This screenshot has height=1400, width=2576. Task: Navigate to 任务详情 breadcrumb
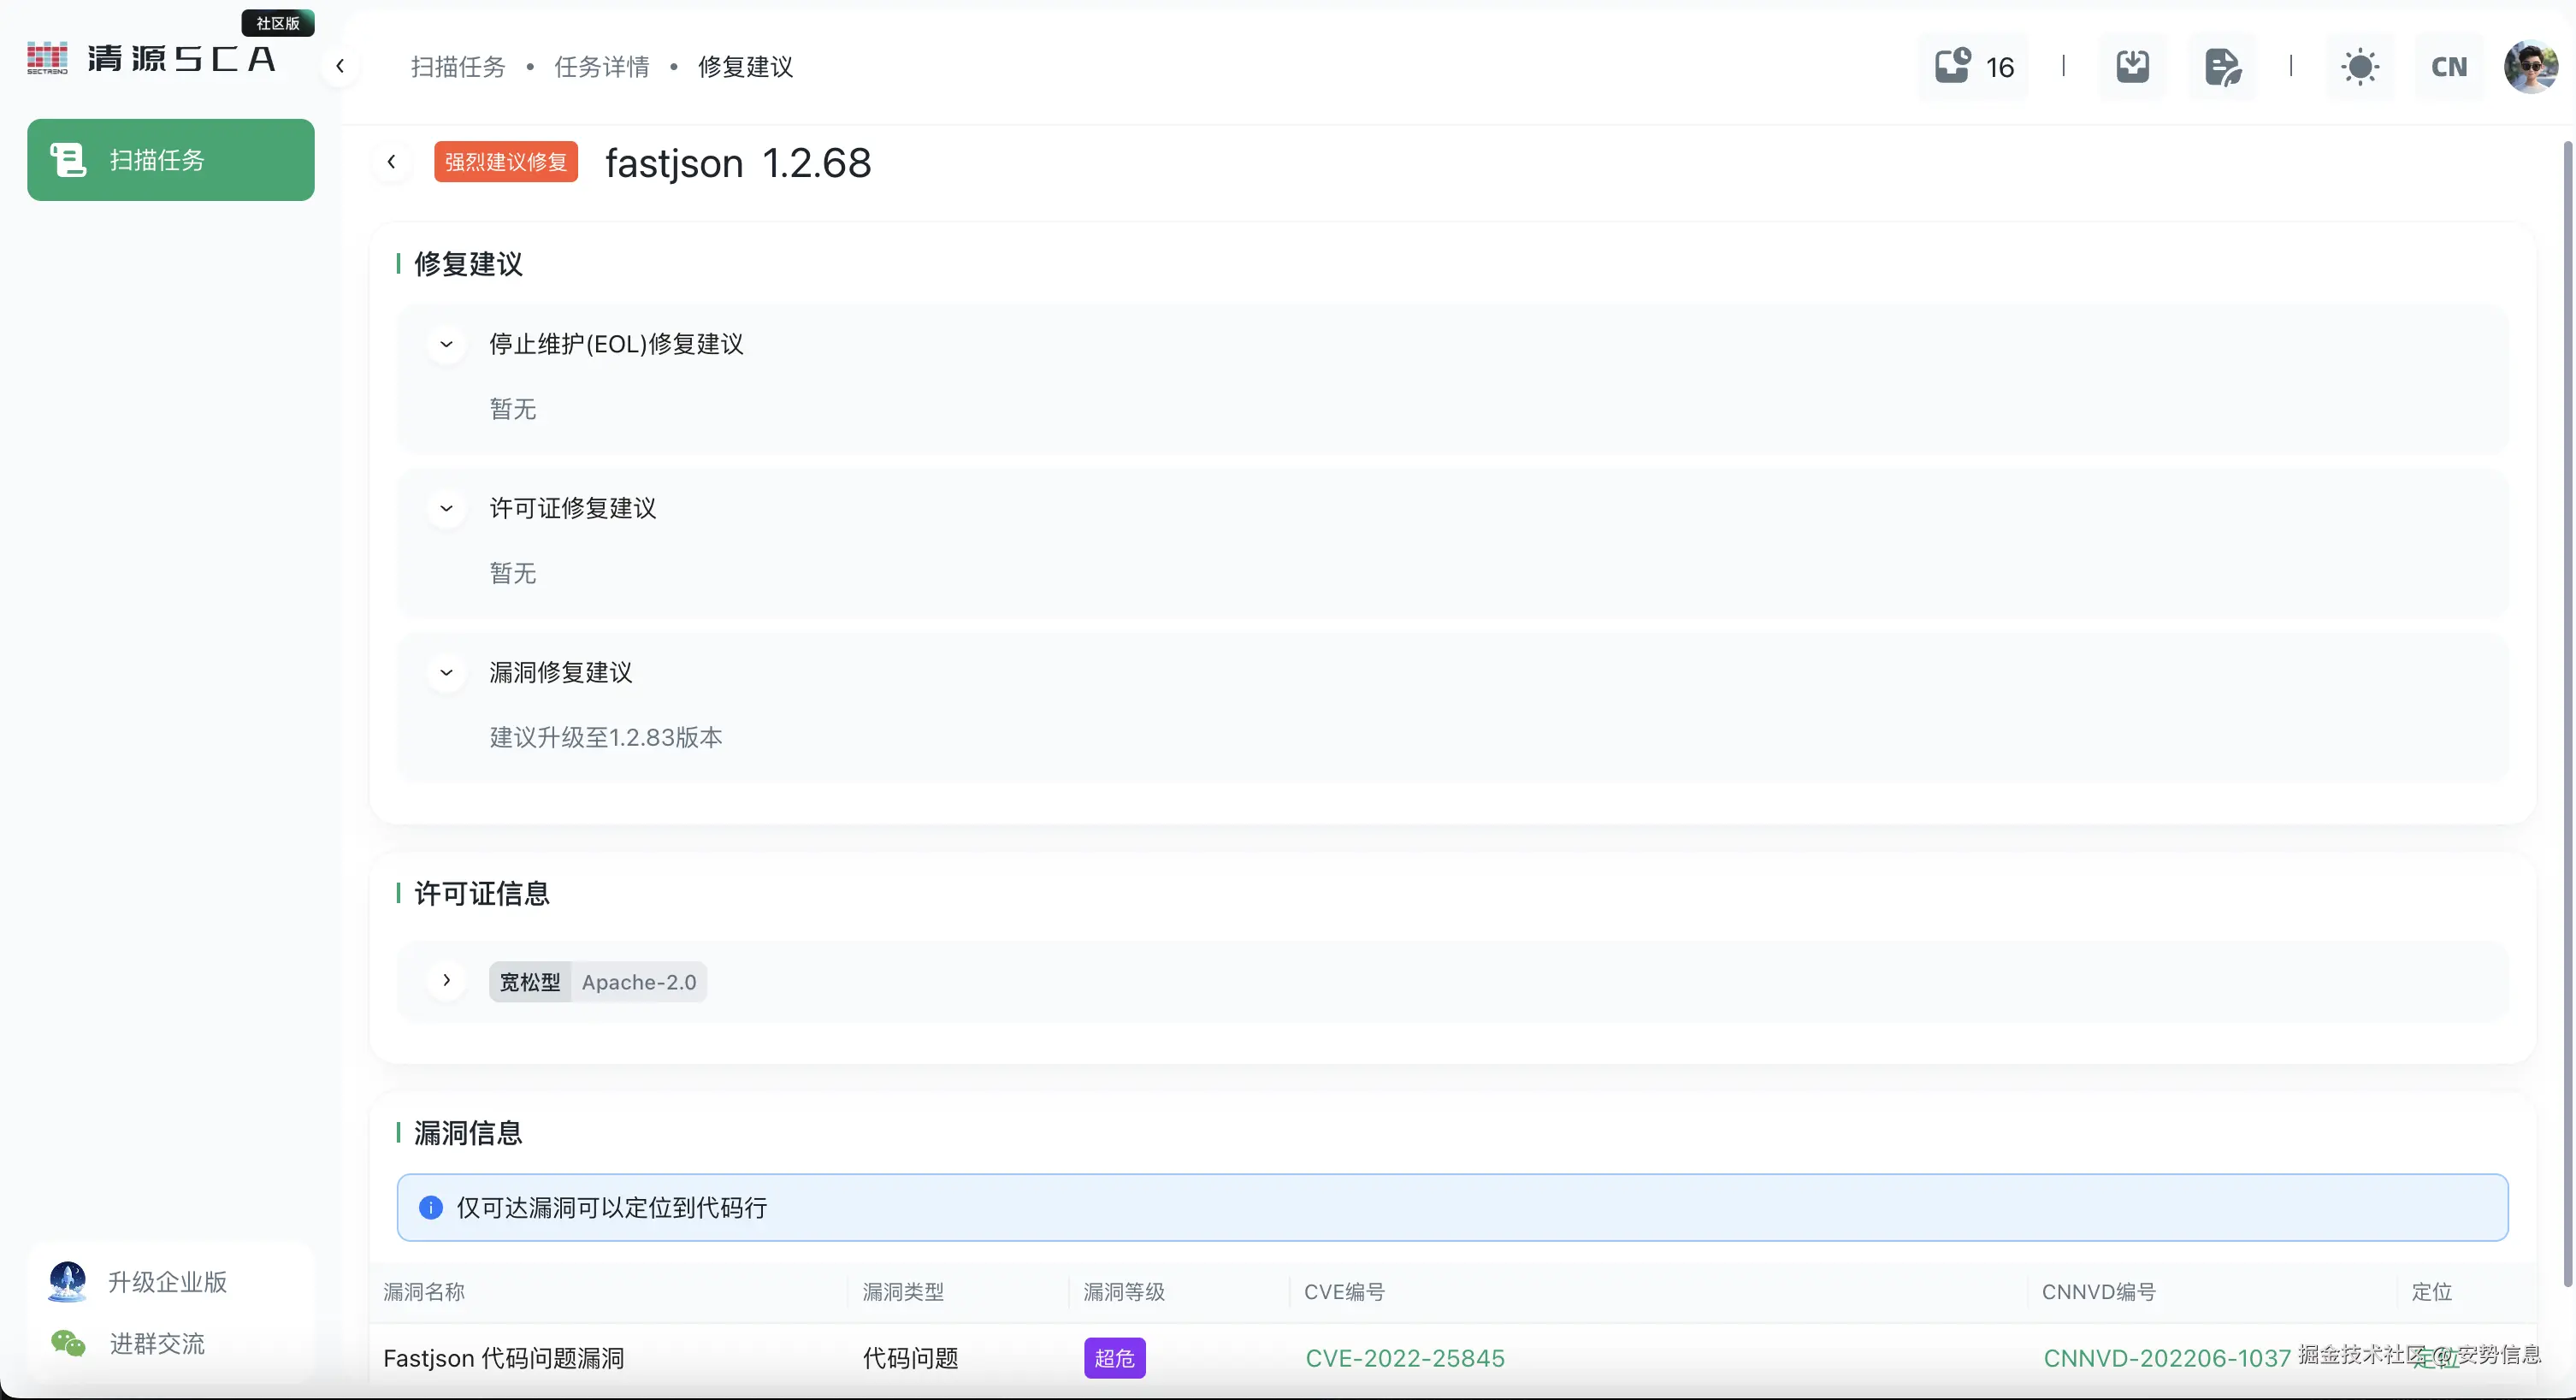click(x=601, y=66)
